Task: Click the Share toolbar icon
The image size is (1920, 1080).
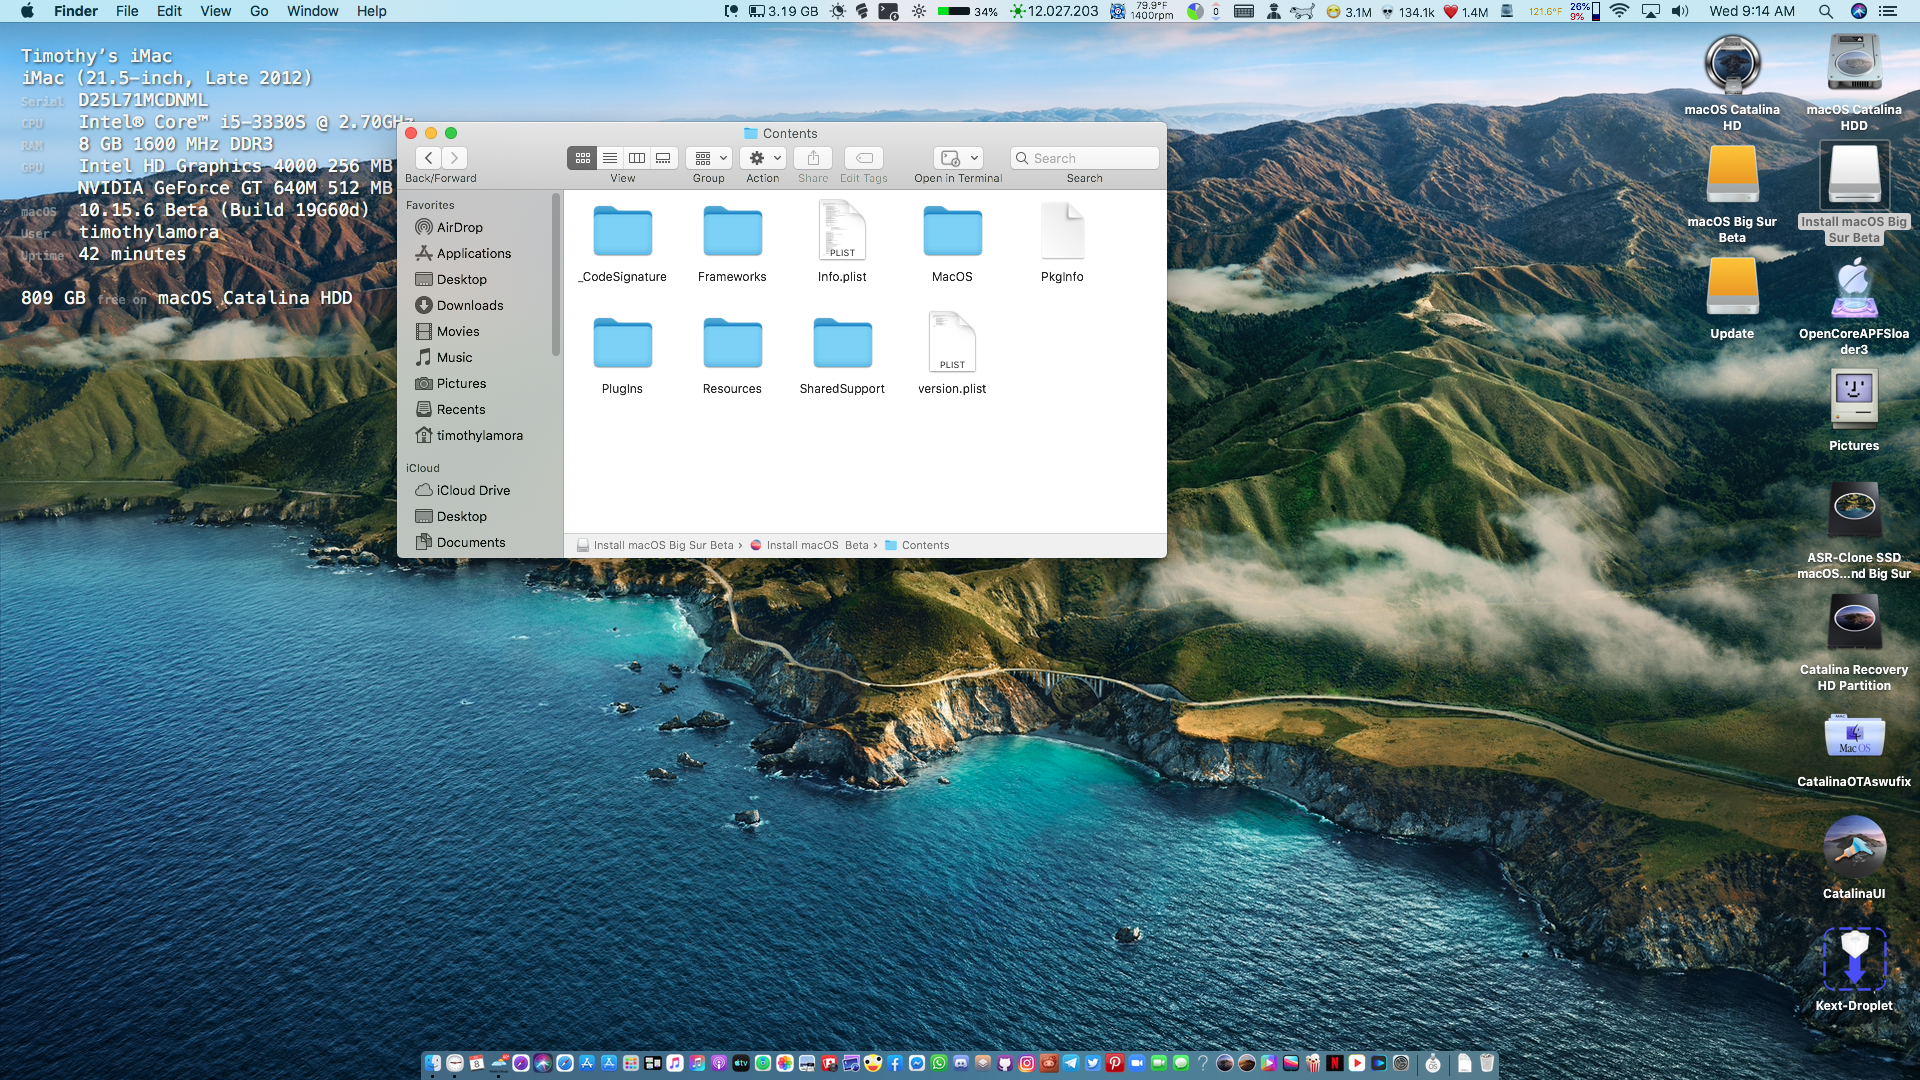Action: [813, 158]
